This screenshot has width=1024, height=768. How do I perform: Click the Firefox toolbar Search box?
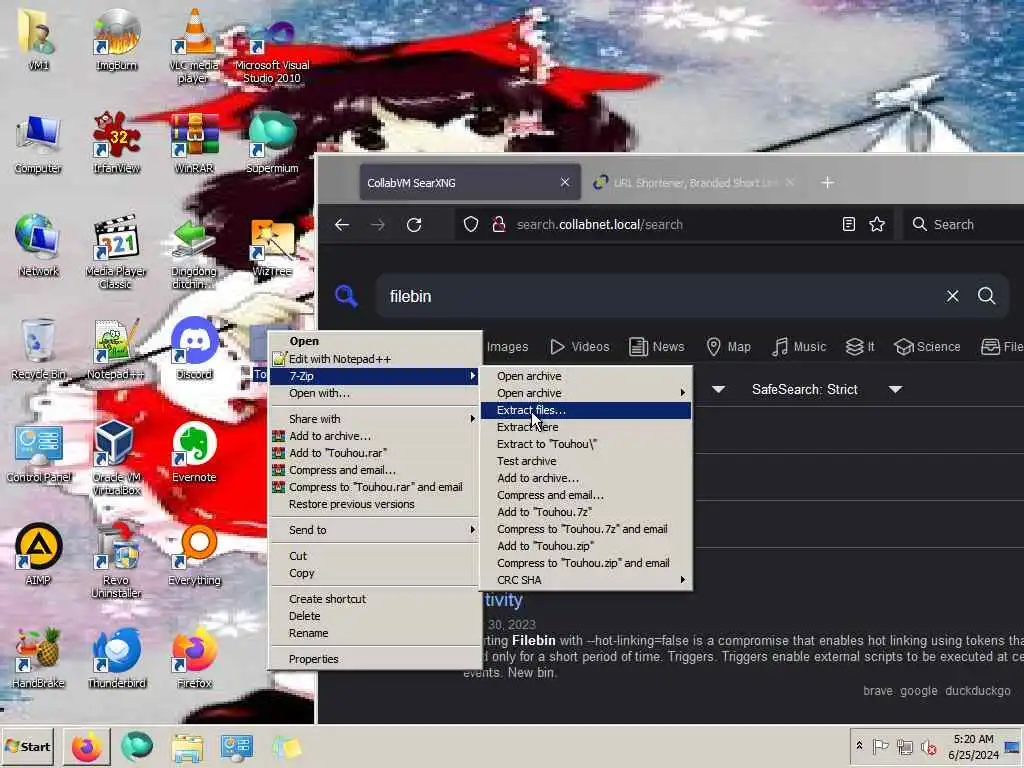963,225
